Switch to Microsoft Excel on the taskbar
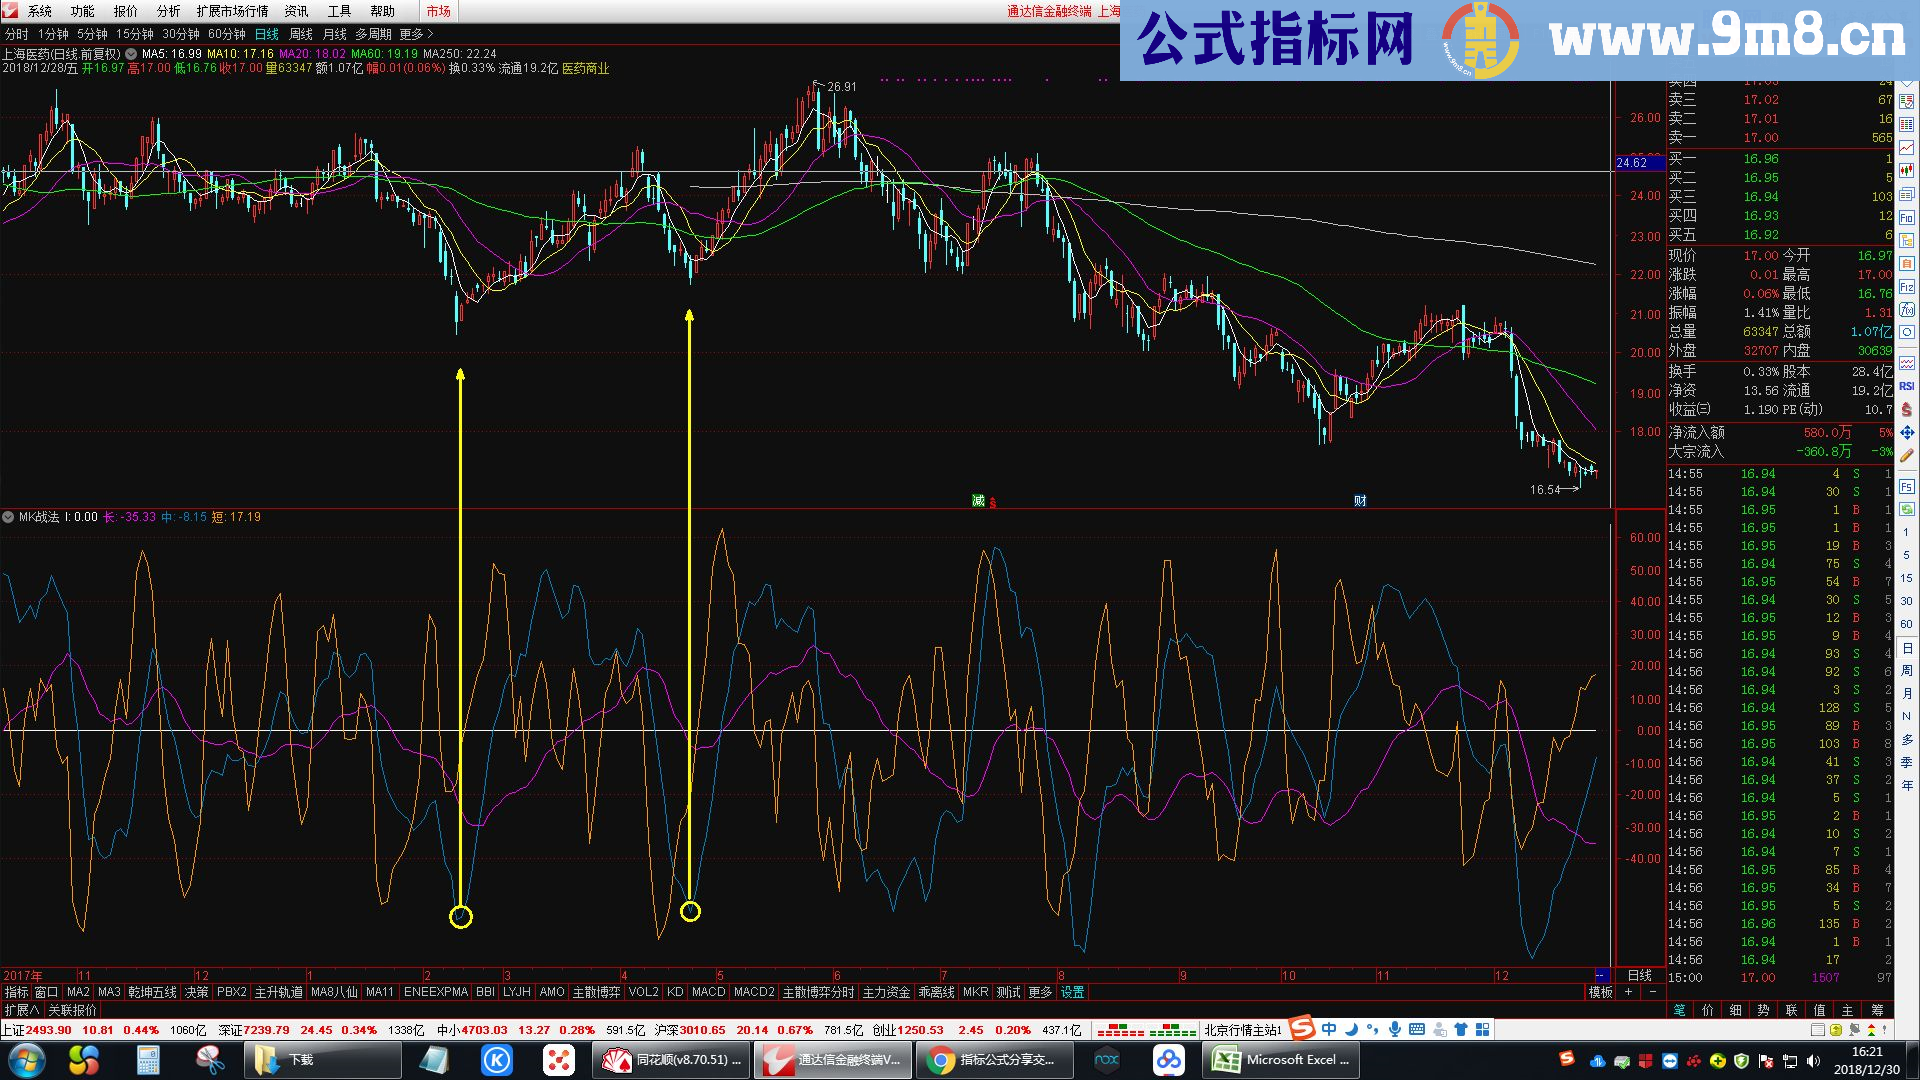Viewport: 1920px width, 1080px height. click(x=1283, y=1059)
